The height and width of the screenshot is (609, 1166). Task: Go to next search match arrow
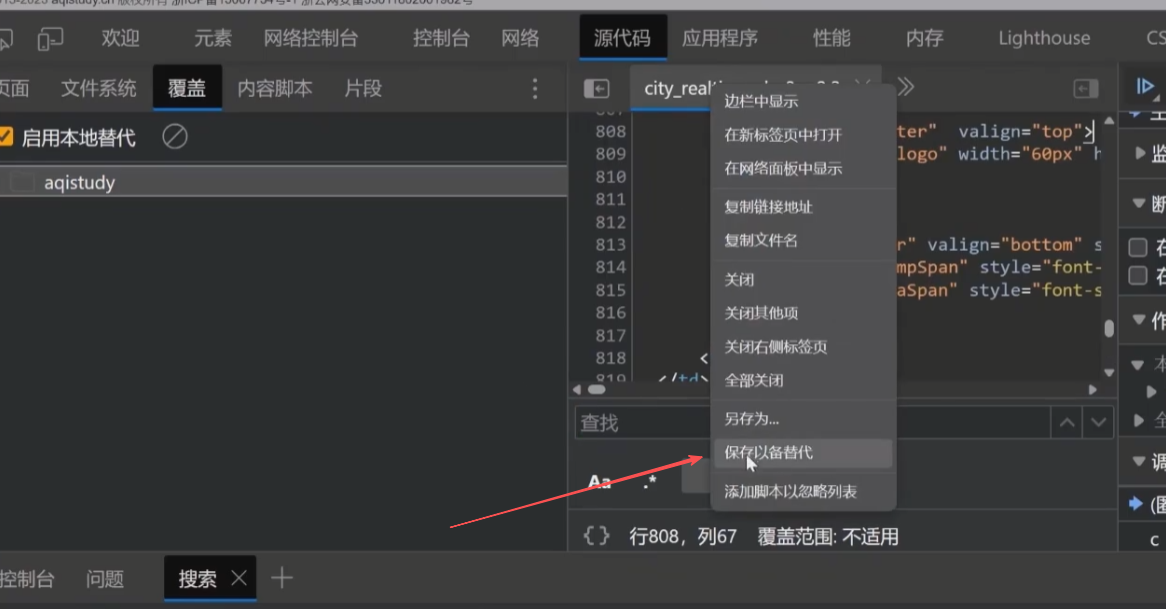1098,422
